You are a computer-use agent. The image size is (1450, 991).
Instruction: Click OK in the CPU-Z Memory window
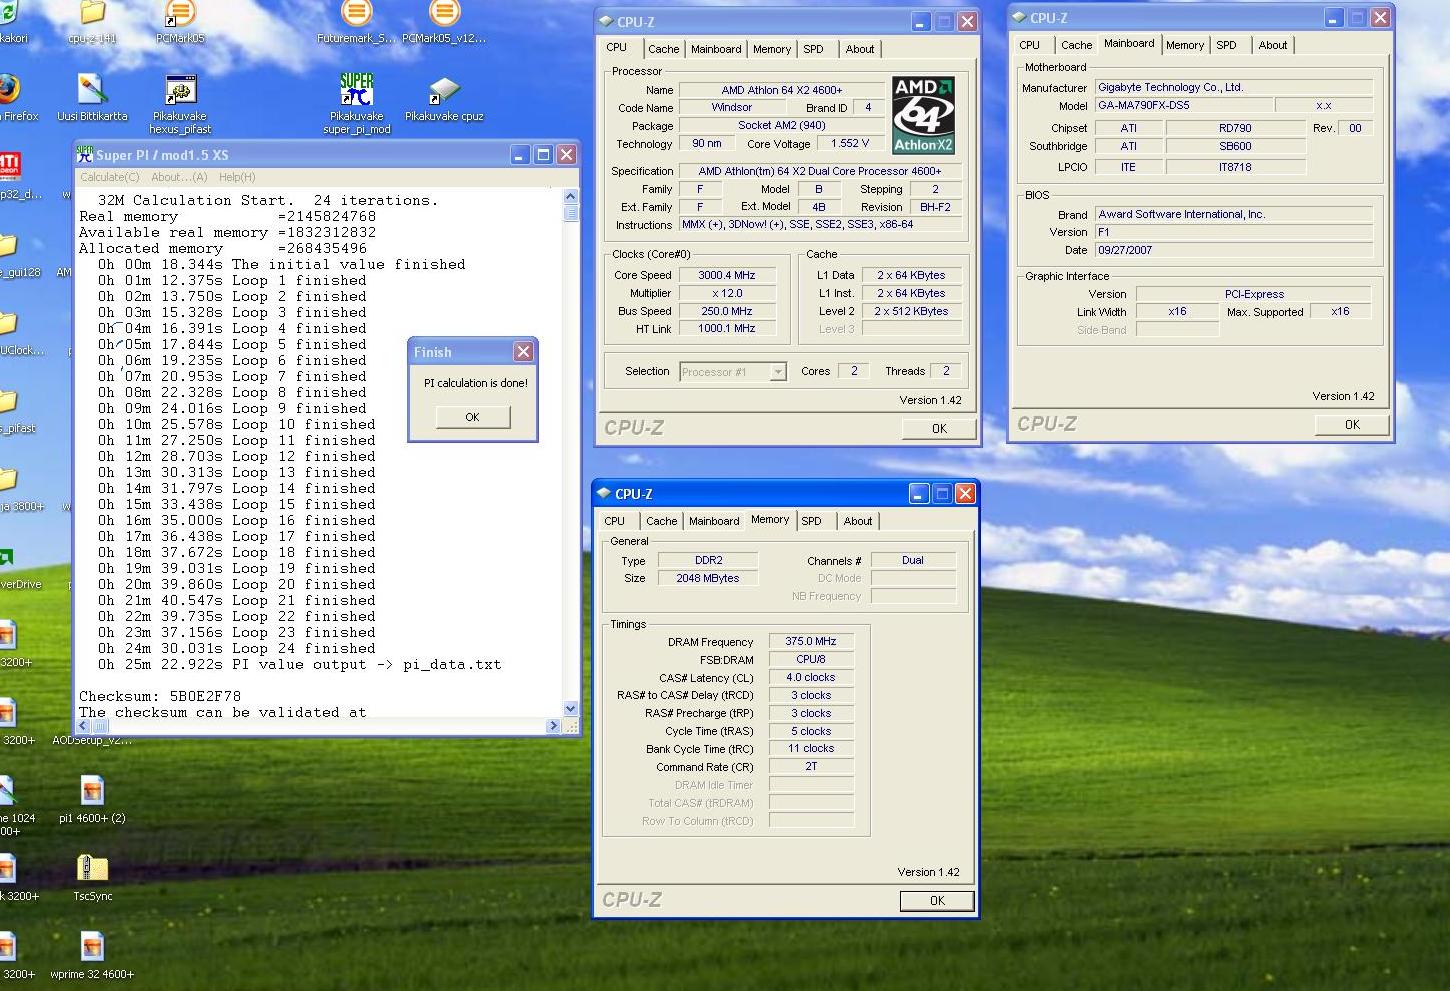(937, 900)
